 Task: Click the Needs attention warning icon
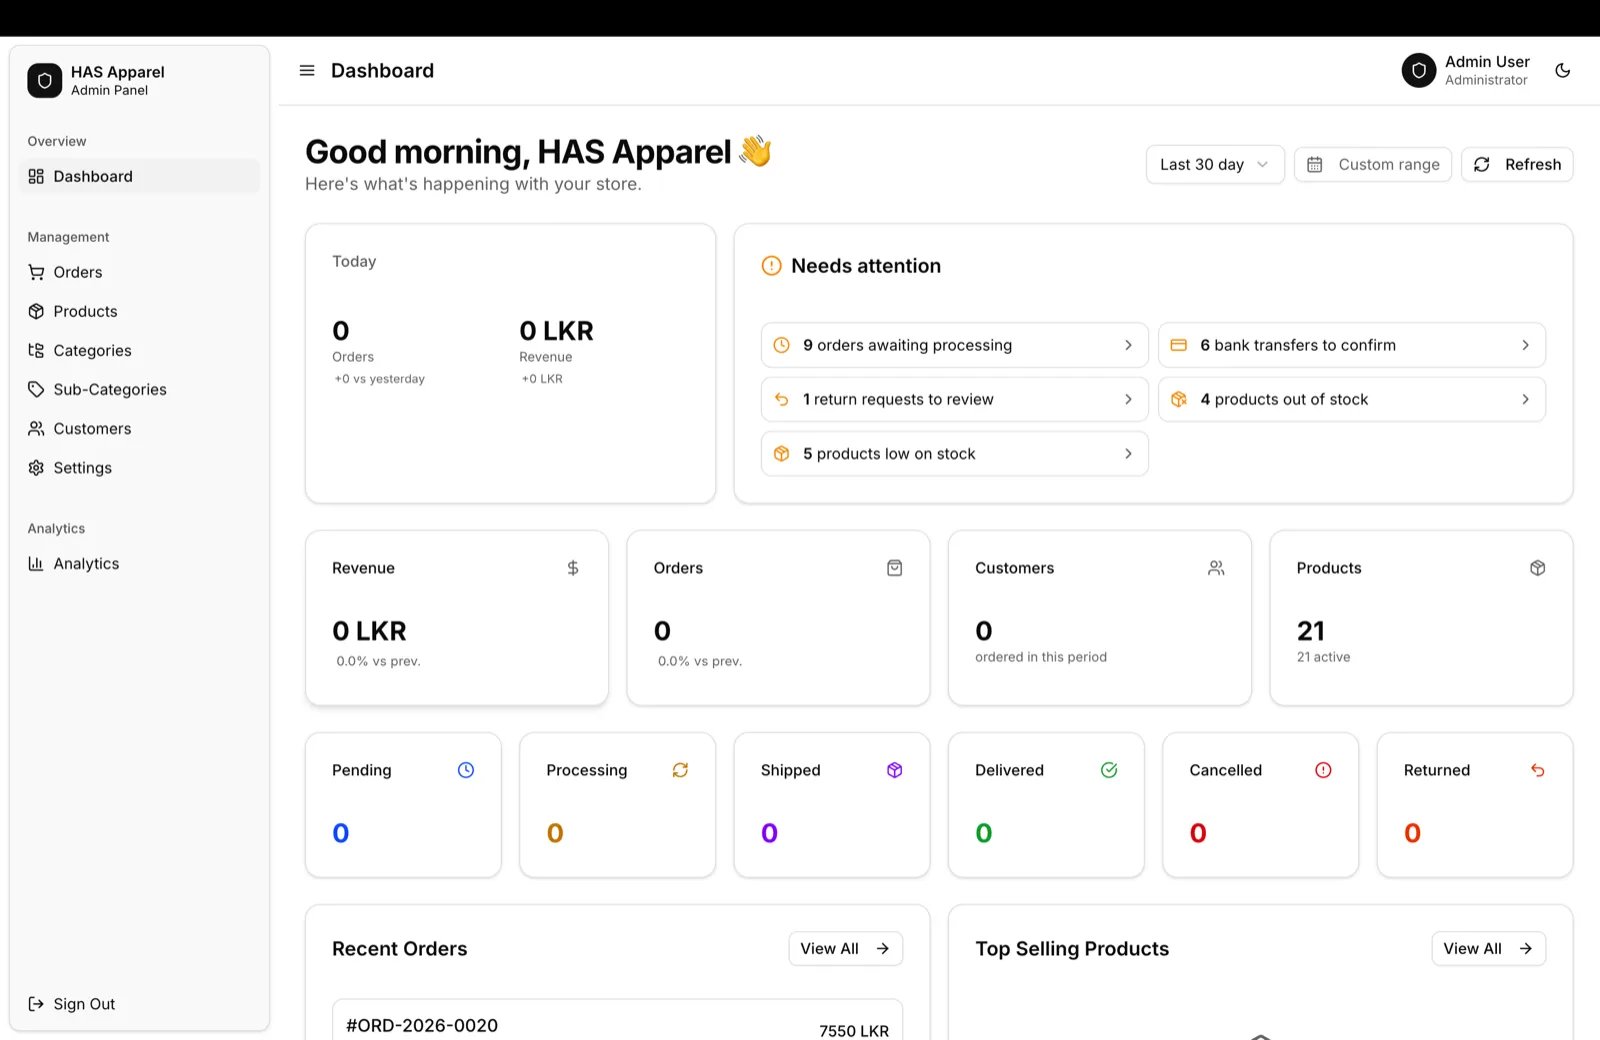[x=772, y=266]
